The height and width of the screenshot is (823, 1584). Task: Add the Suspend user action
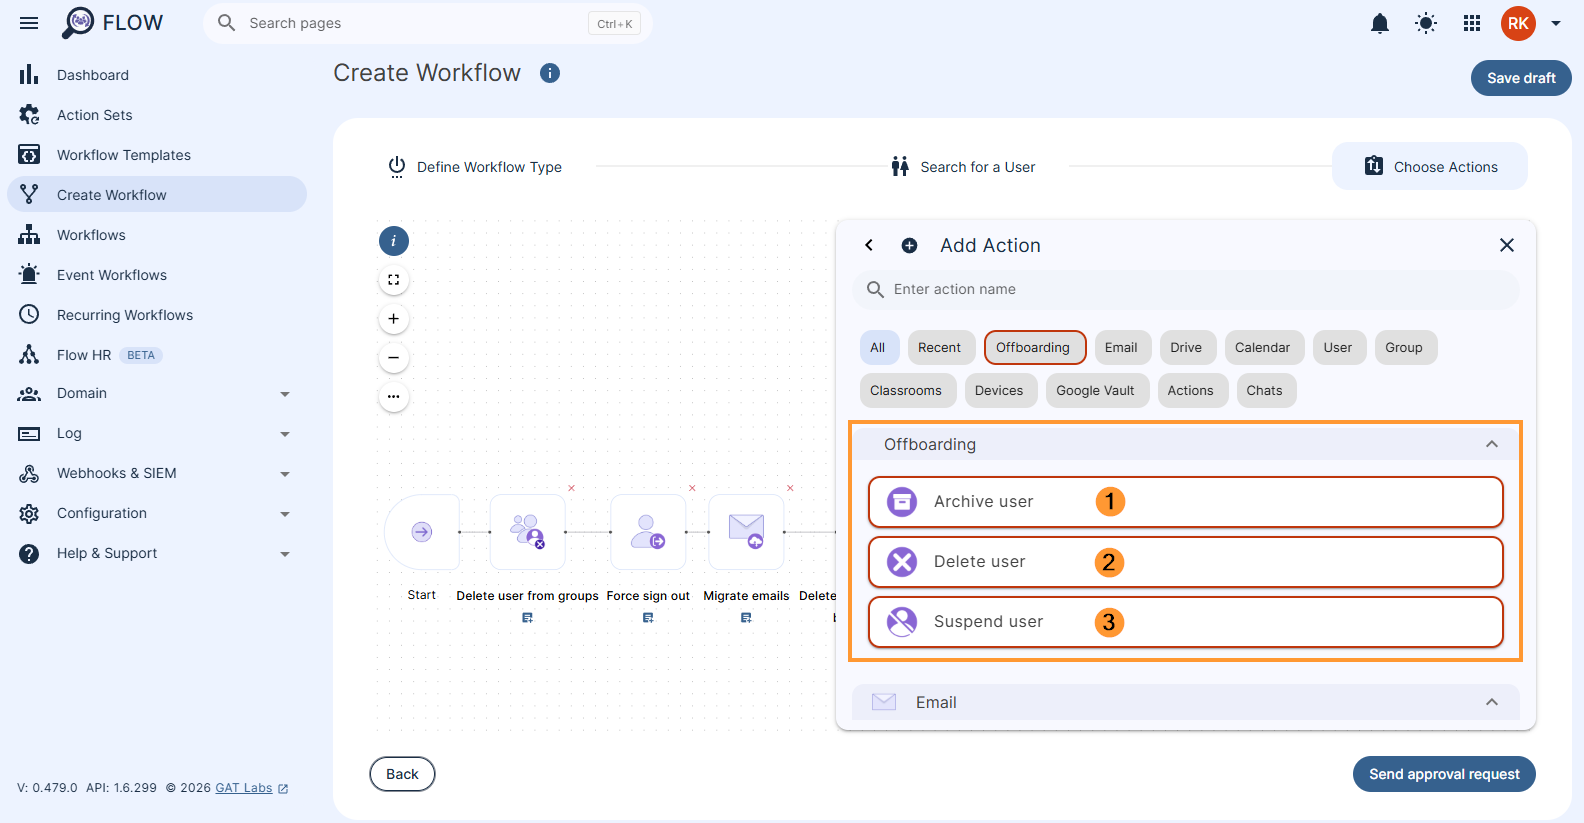[x=1186, y=622]
